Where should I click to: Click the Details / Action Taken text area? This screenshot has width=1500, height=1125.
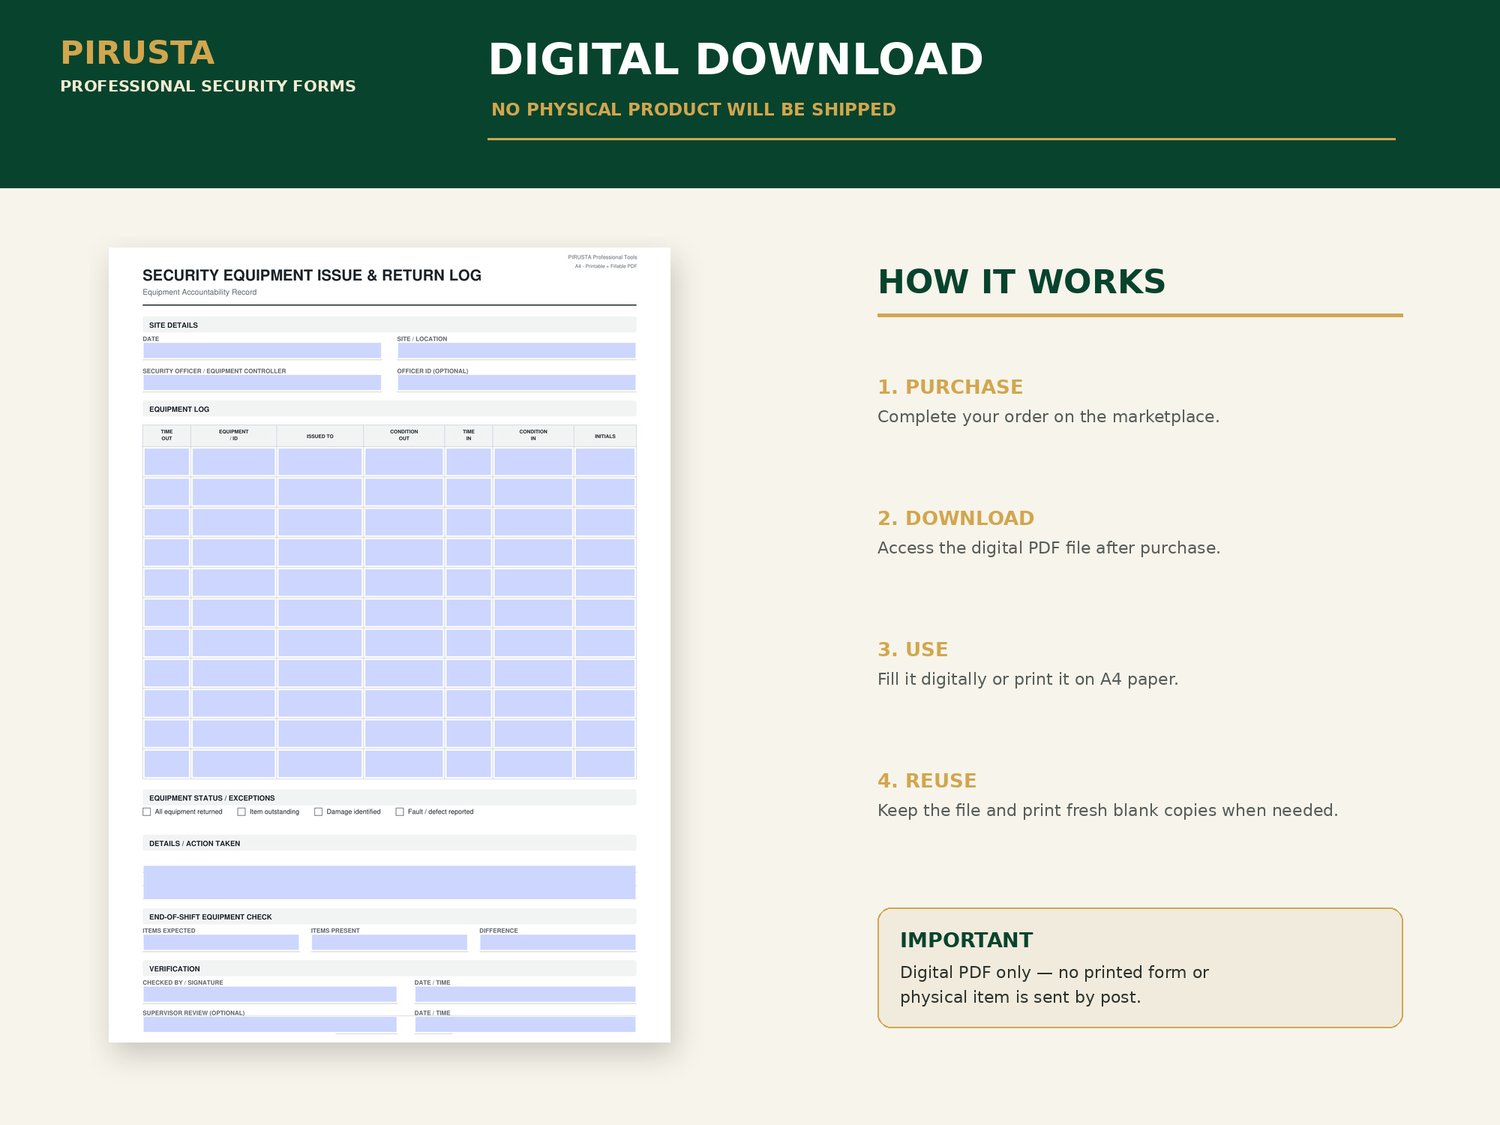click(x=389, y=882)
